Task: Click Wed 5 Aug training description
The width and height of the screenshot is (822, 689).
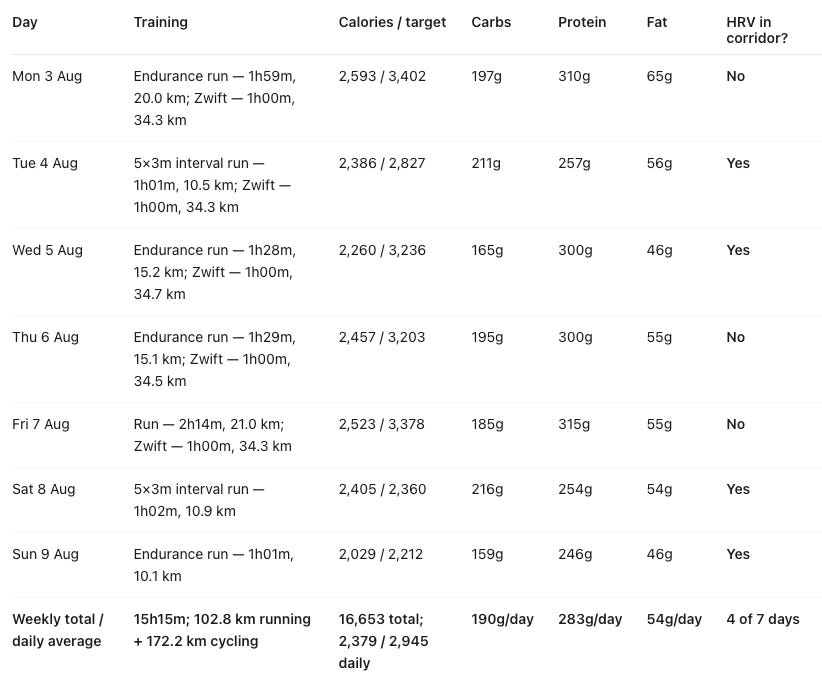Action: tap(214, 272)
